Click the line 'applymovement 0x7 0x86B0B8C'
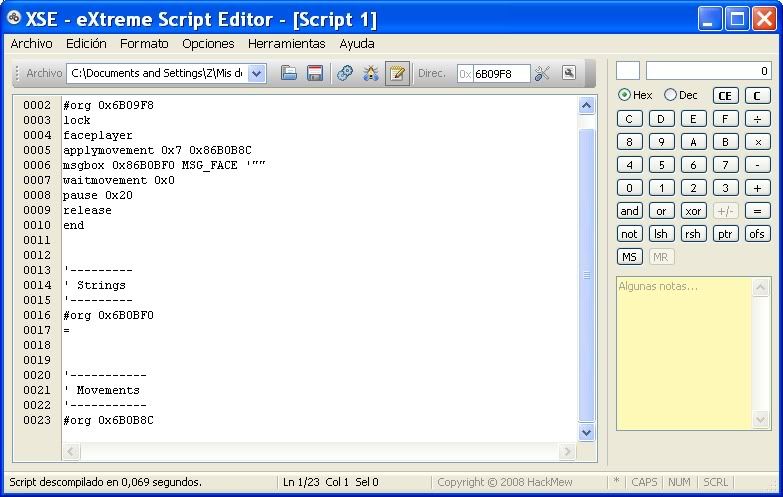Image resolution: width=783 pixels, height=497 pixels. (157, 150)
